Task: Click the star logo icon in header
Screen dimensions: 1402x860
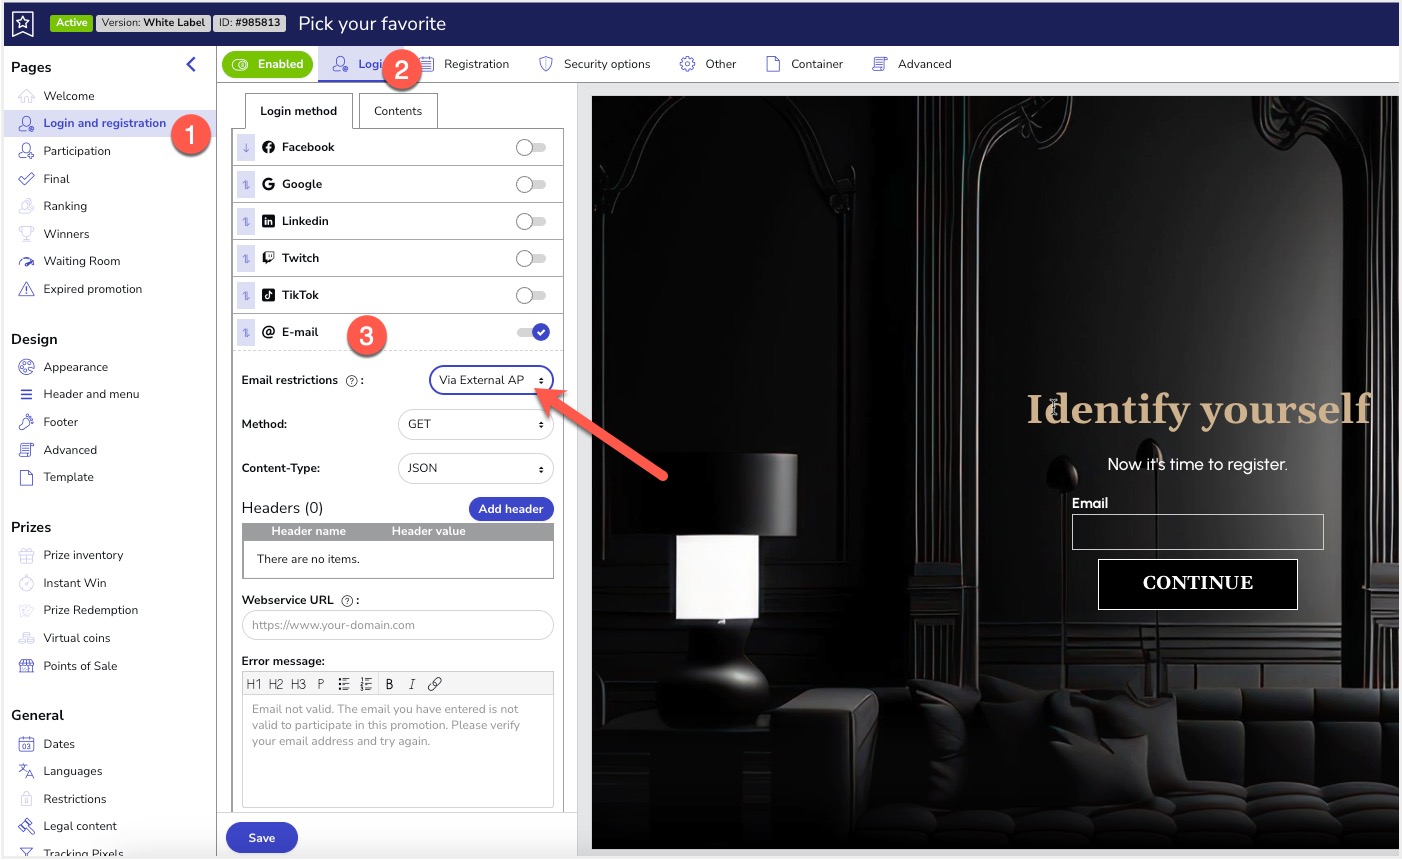Action: (x=22, y=23)
